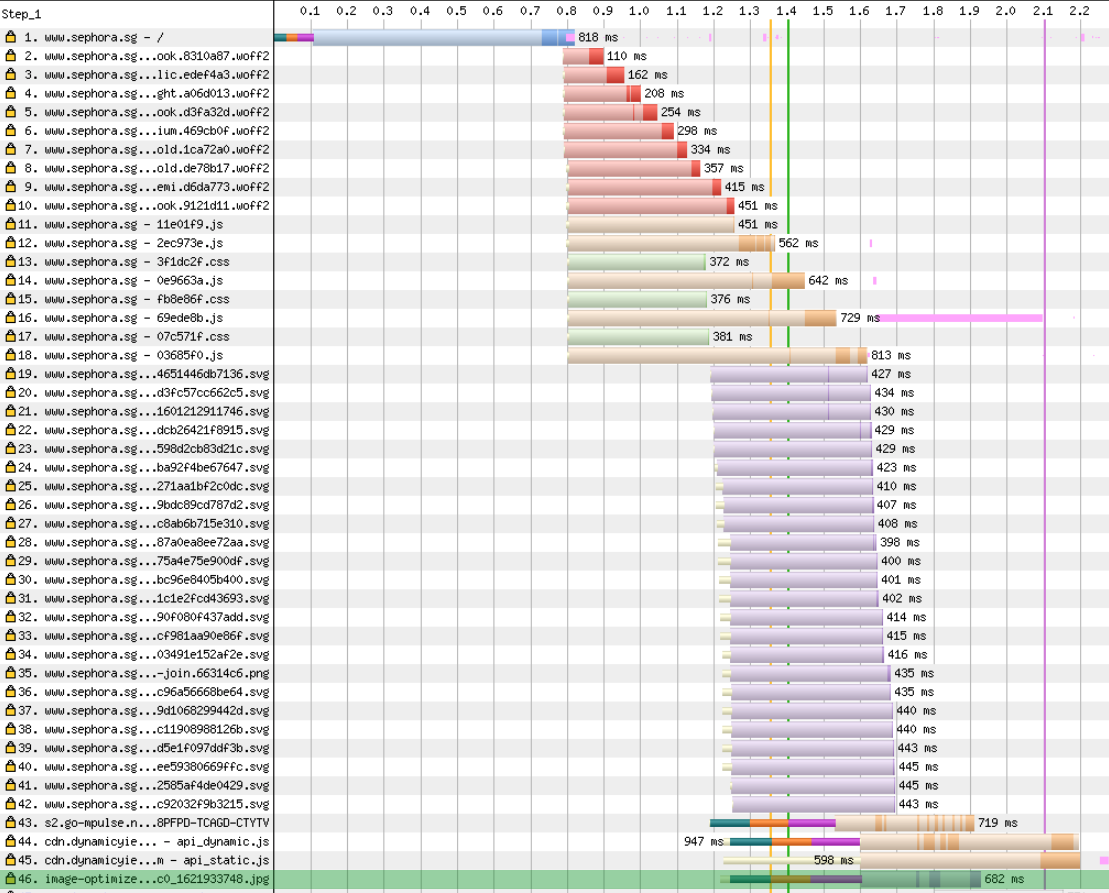The height and width of the screenshot is (893, 1109).
Task: Click the lock icon on row 1
Action: 11,37
